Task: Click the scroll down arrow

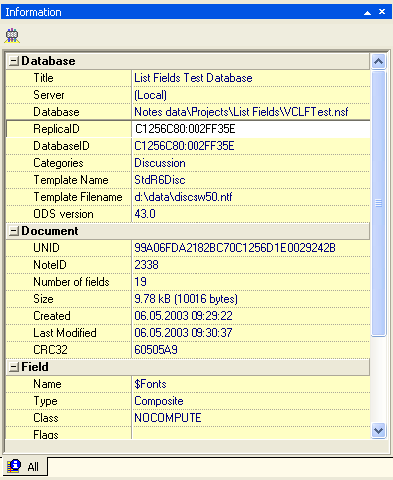Action: click(378, 431)
